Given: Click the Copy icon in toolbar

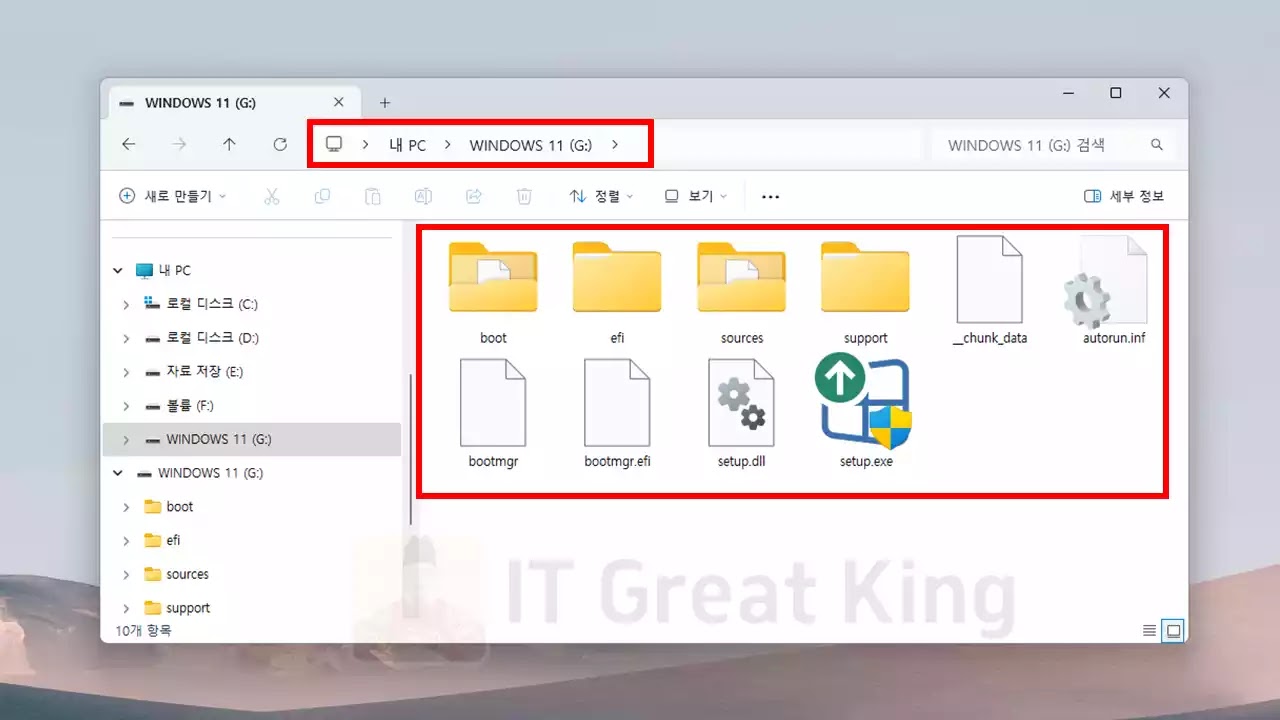Looking at the screenshot, I should (322, 197).
